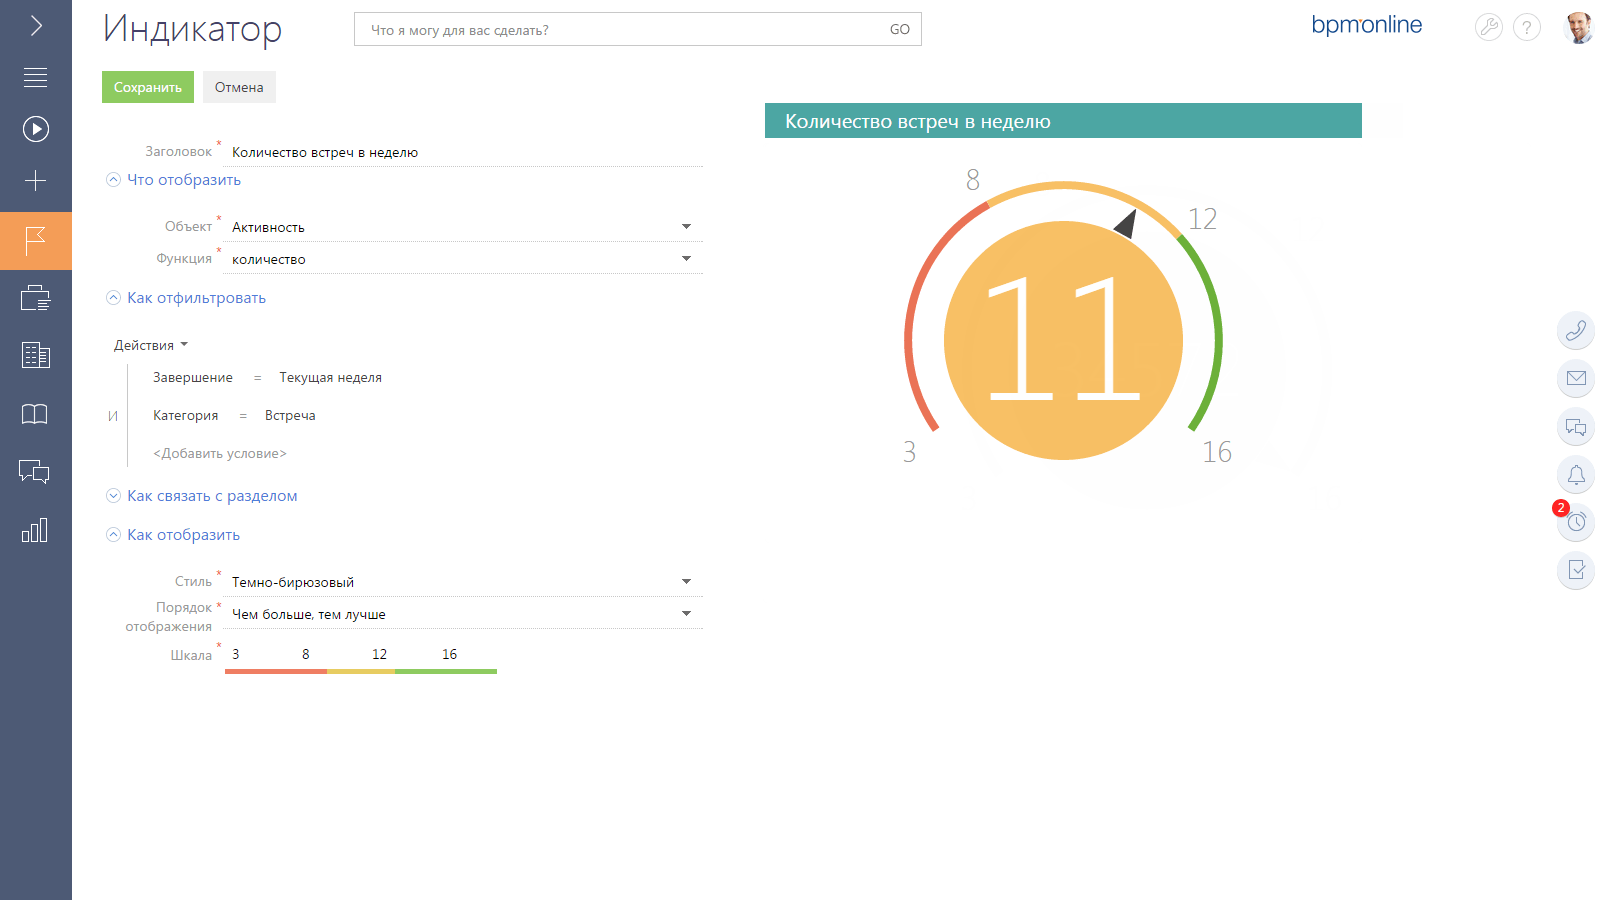The height and width of the screenshot is (900, 1600).
Task: Click the И logical operator of filter group
Action: click(x=113, y=416)
